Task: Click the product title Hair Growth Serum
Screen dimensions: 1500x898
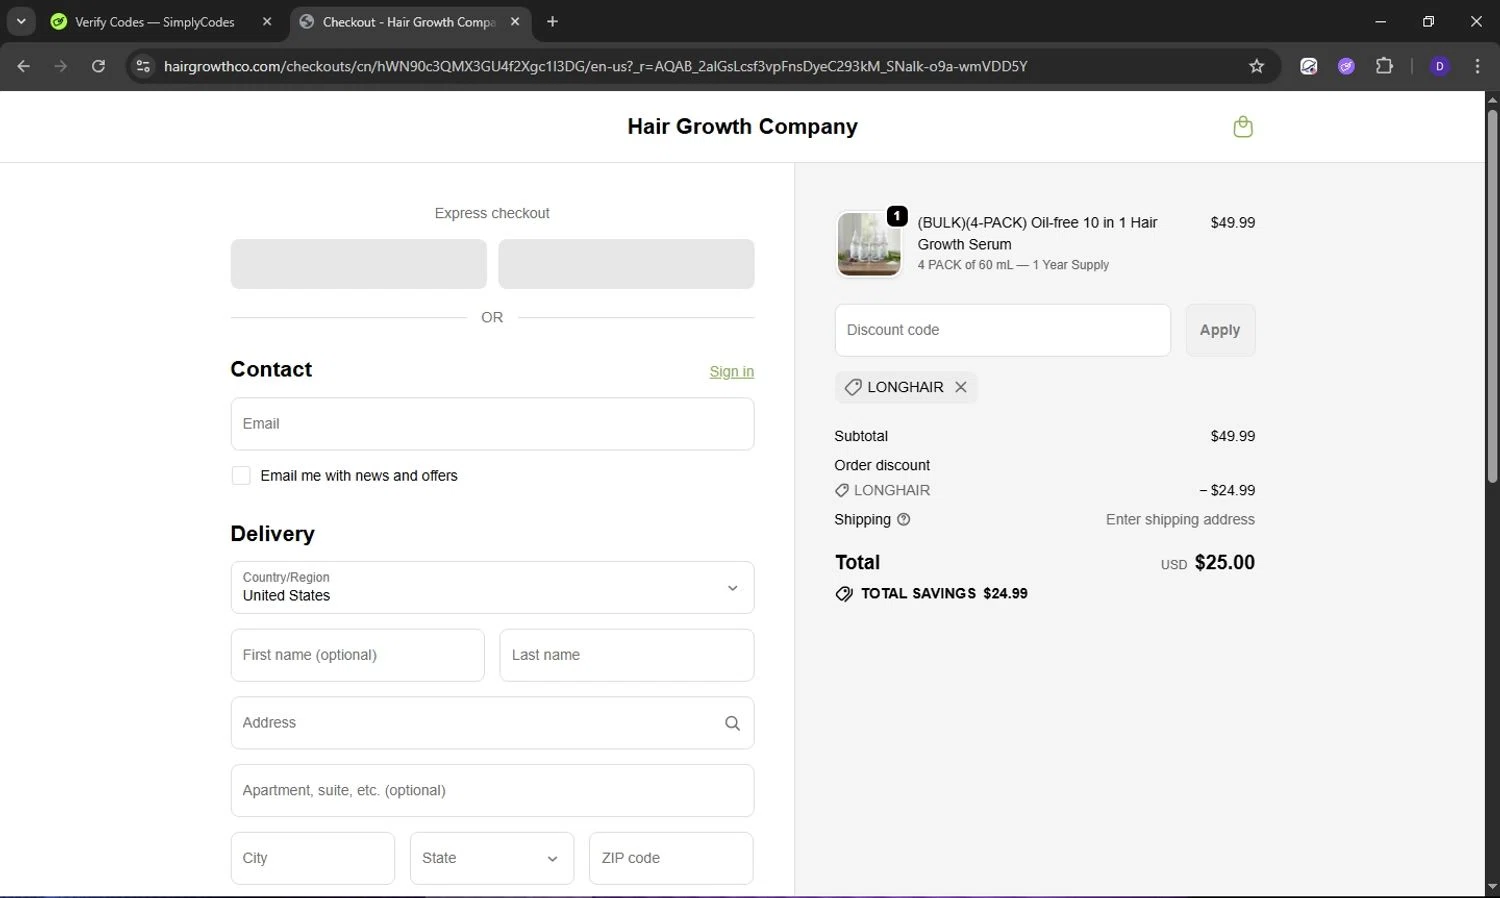Action: click(x=1037, y=233)
